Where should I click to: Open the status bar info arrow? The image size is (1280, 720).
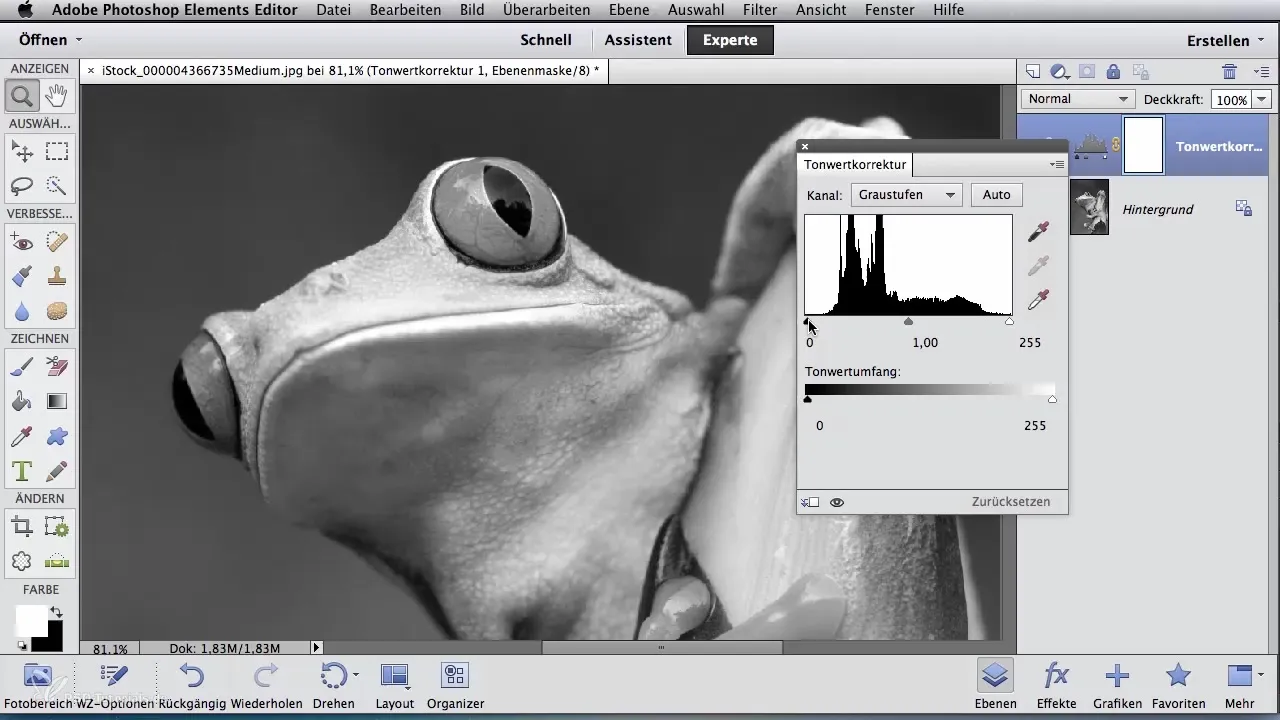[317, 648]
